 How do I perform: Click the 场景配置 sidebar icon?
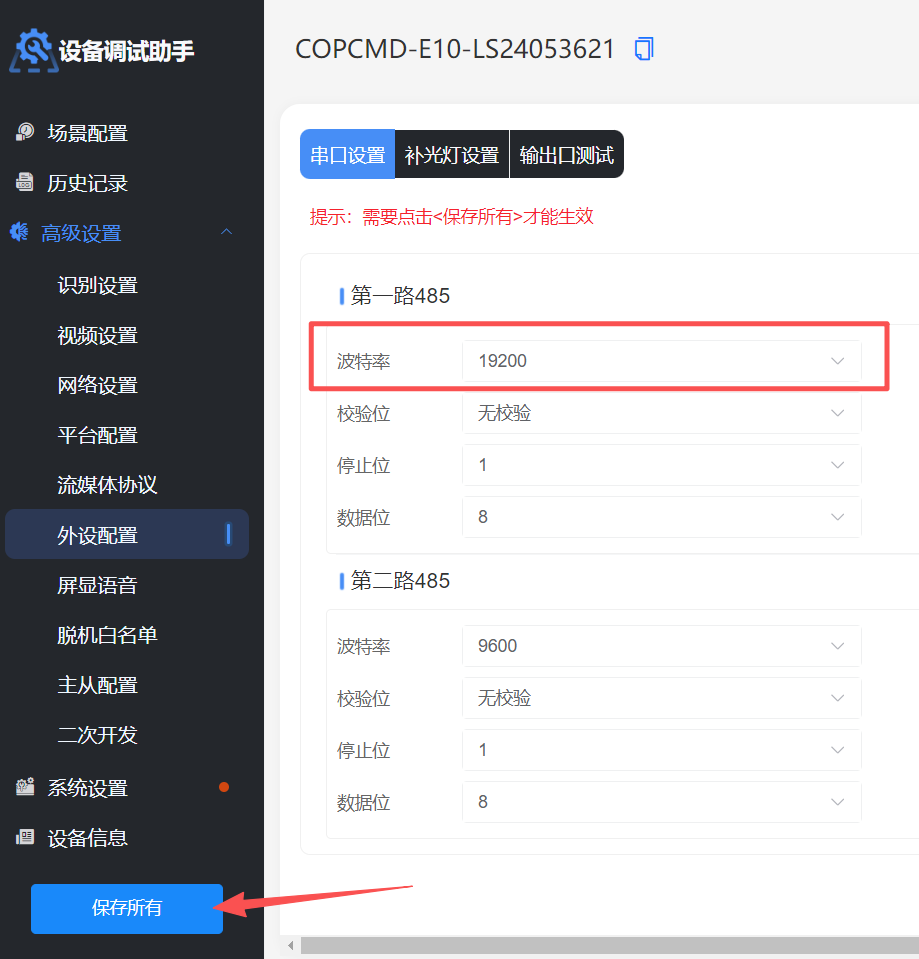point(25,133)
